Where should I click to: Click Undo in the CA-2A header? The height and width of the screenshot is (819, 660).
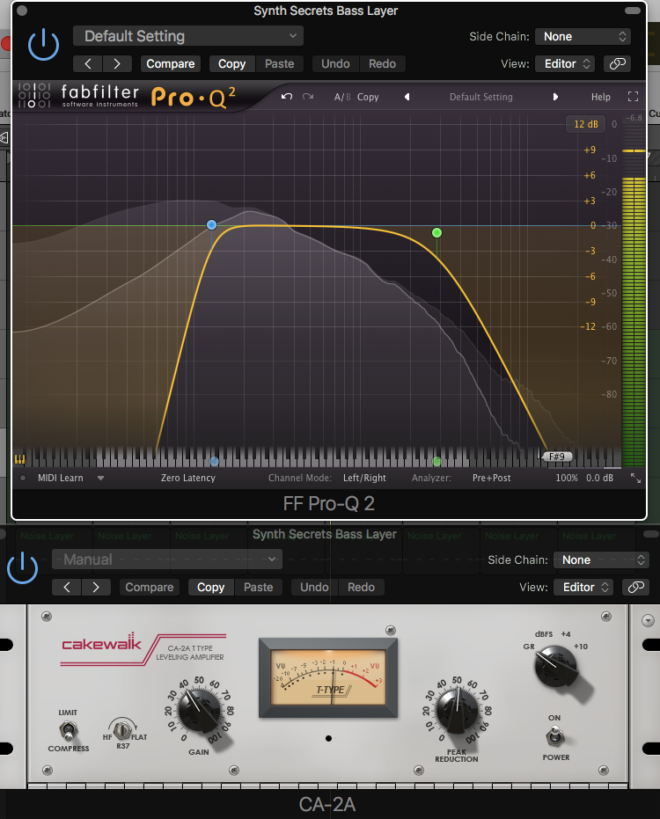[314, 587]
